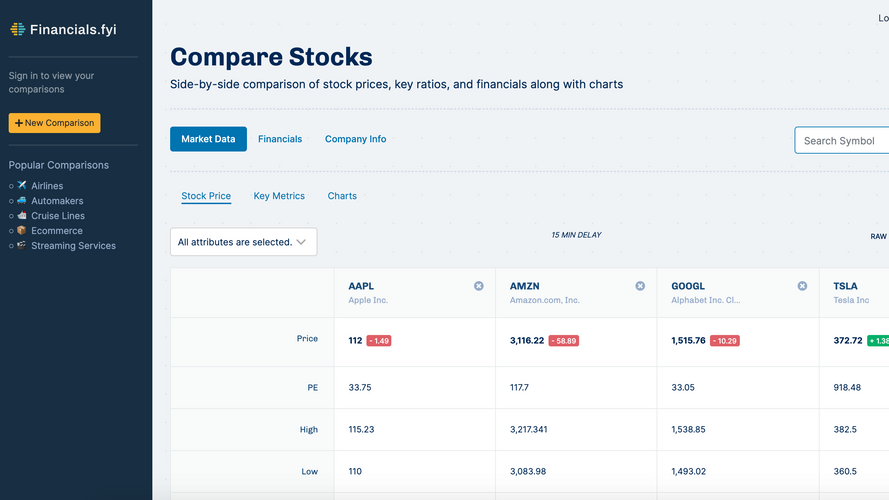Click the airplane icon beside Airlines
The image size is (889, 500).
(22, 185)
